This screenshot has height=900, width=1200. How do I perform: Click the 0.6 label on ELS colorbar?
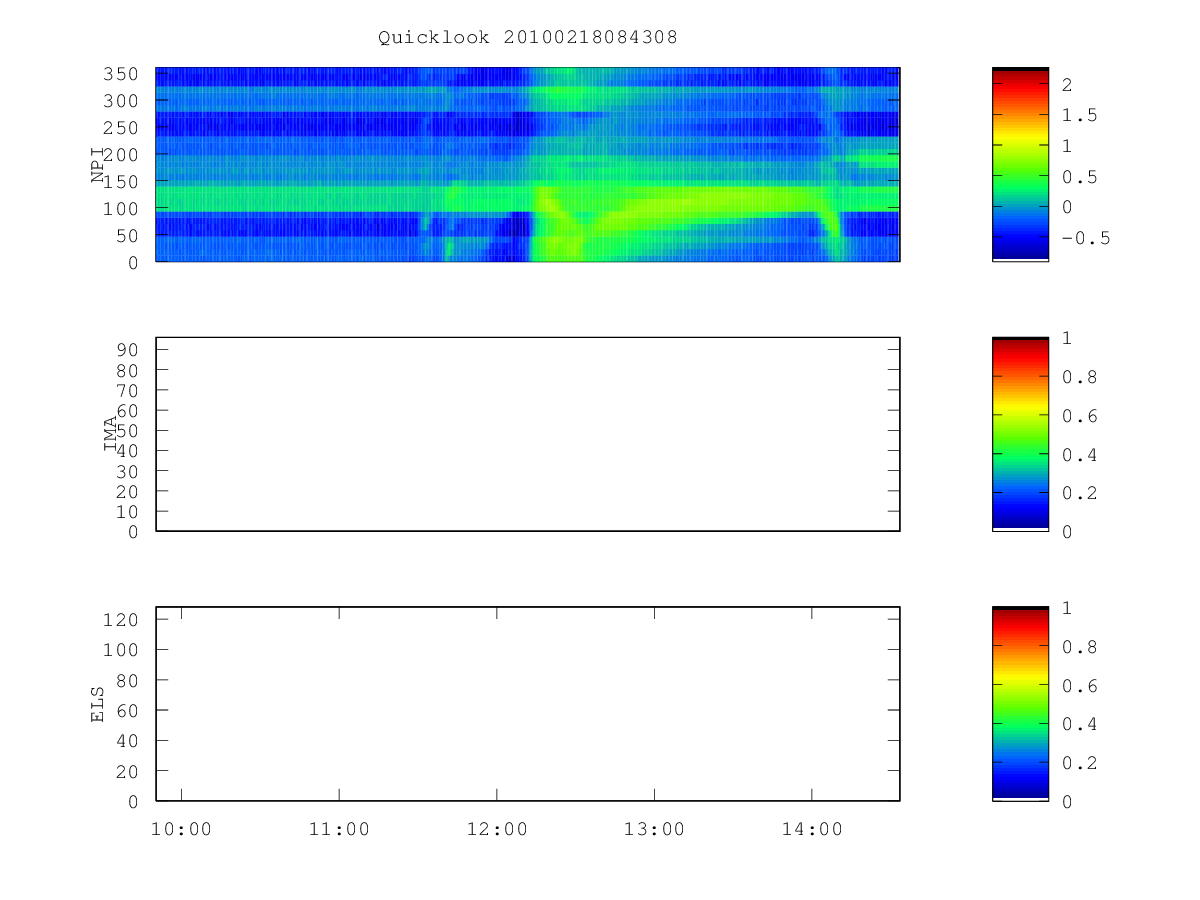1078,685
